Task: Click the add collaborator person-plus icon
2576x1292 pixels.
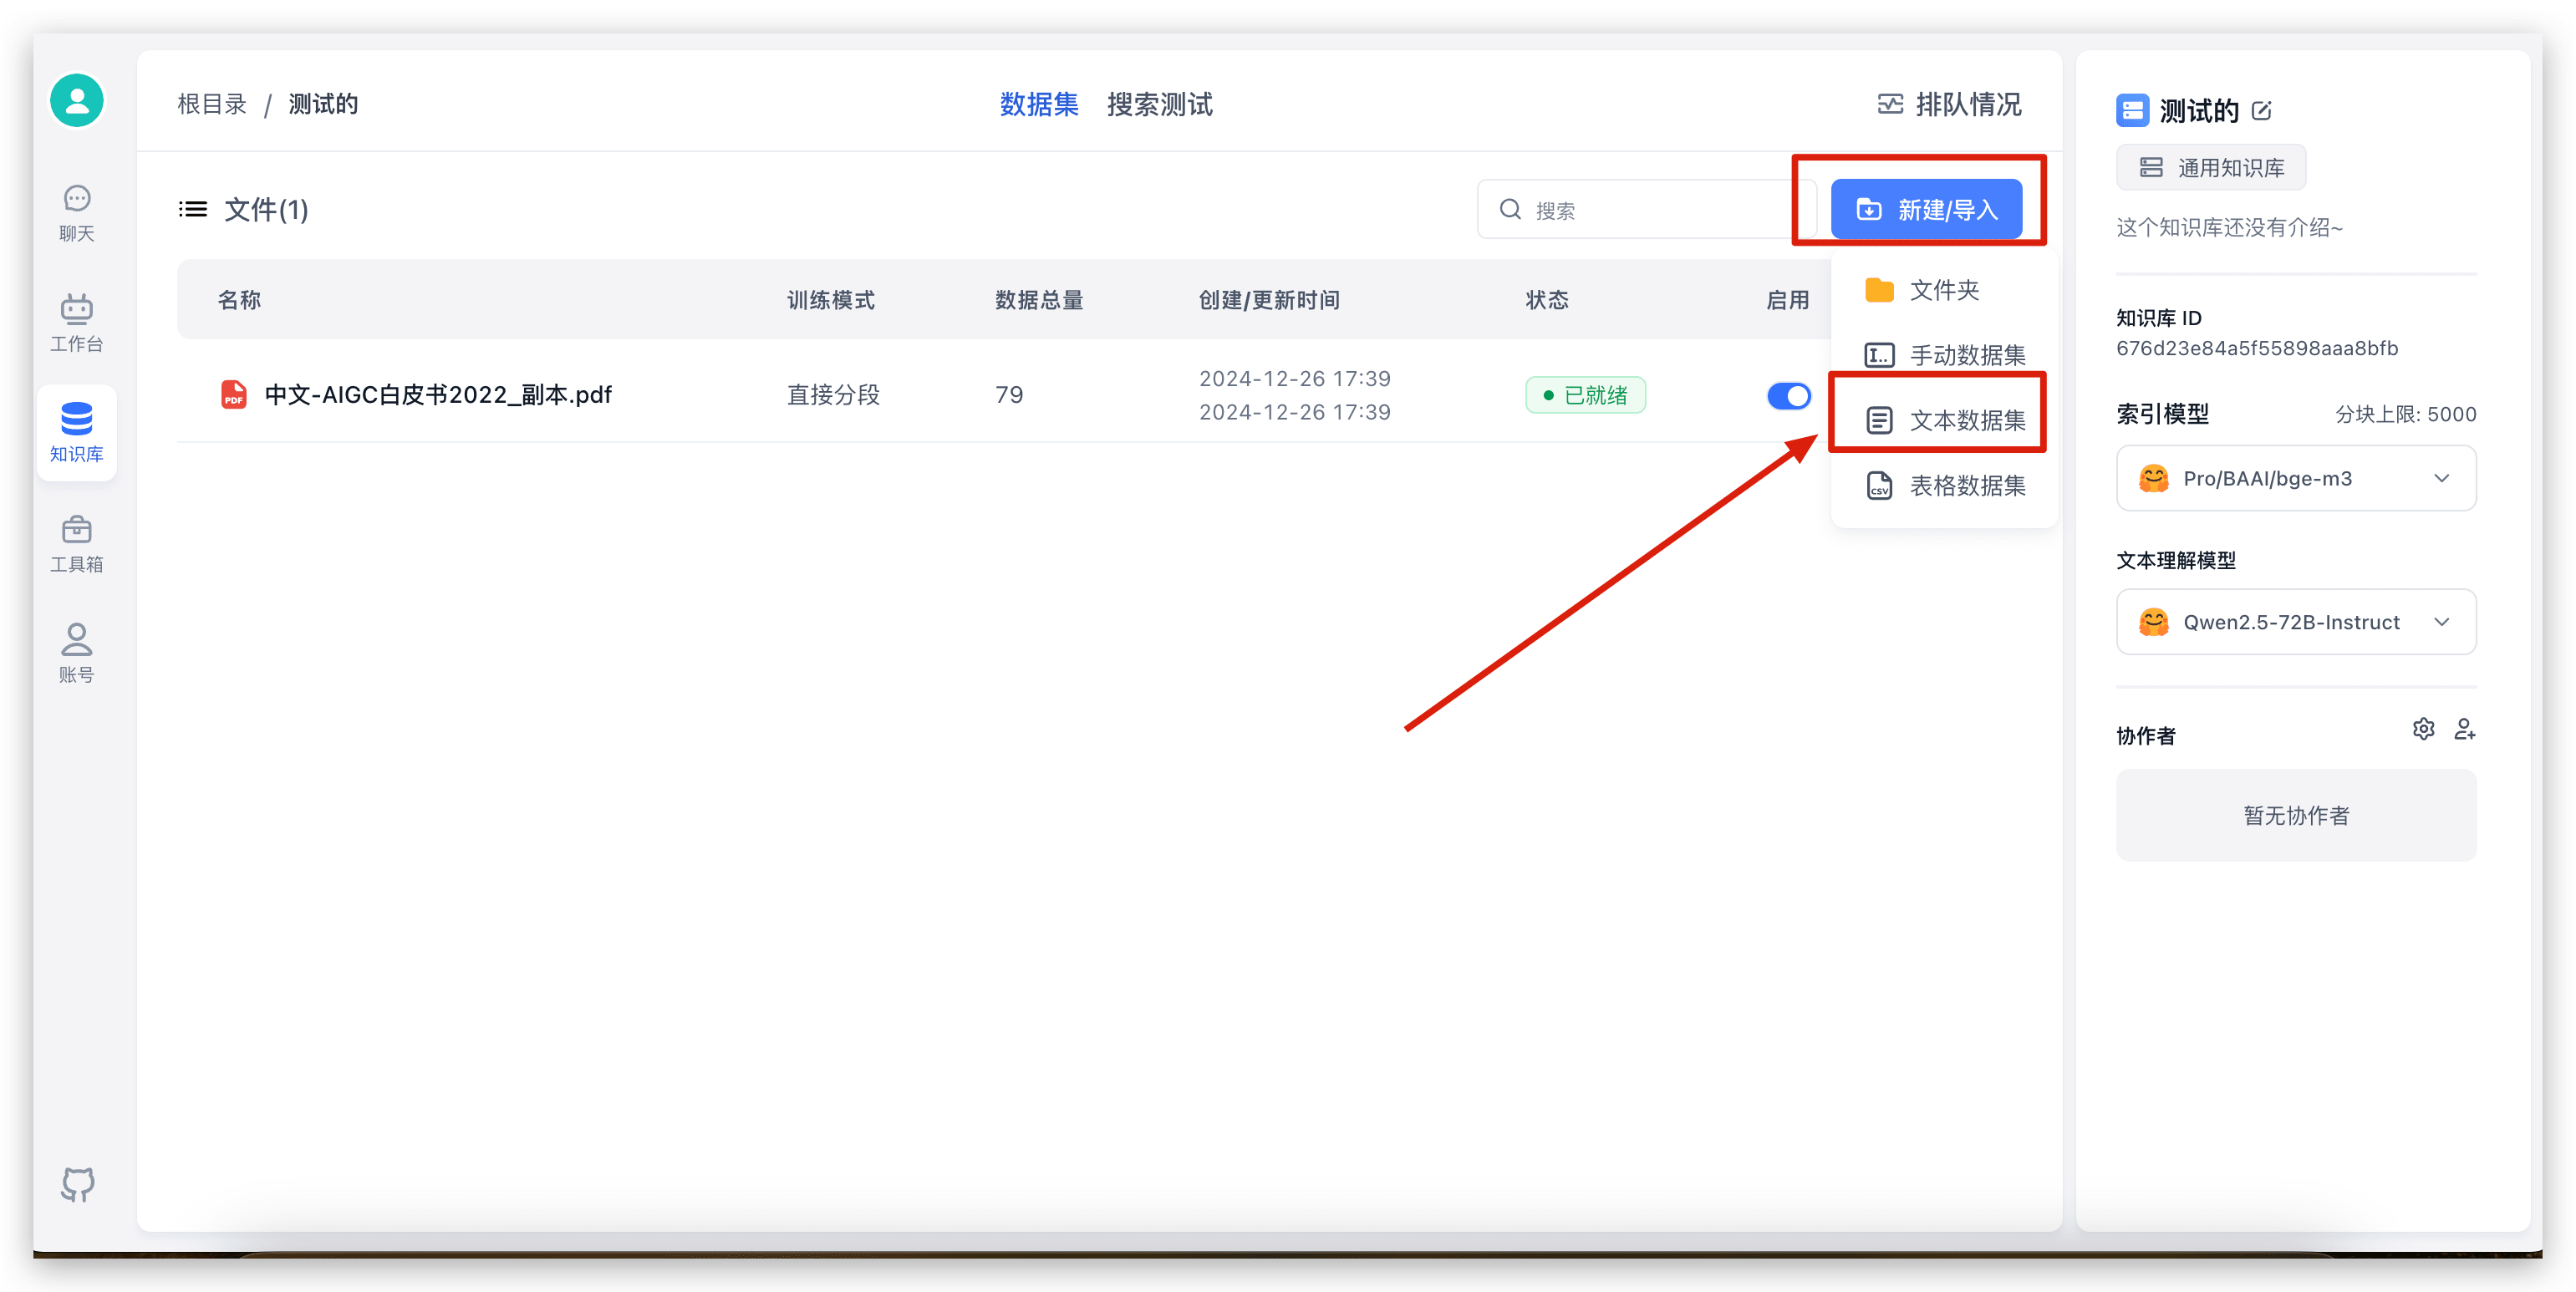Action: point(2464,729)
